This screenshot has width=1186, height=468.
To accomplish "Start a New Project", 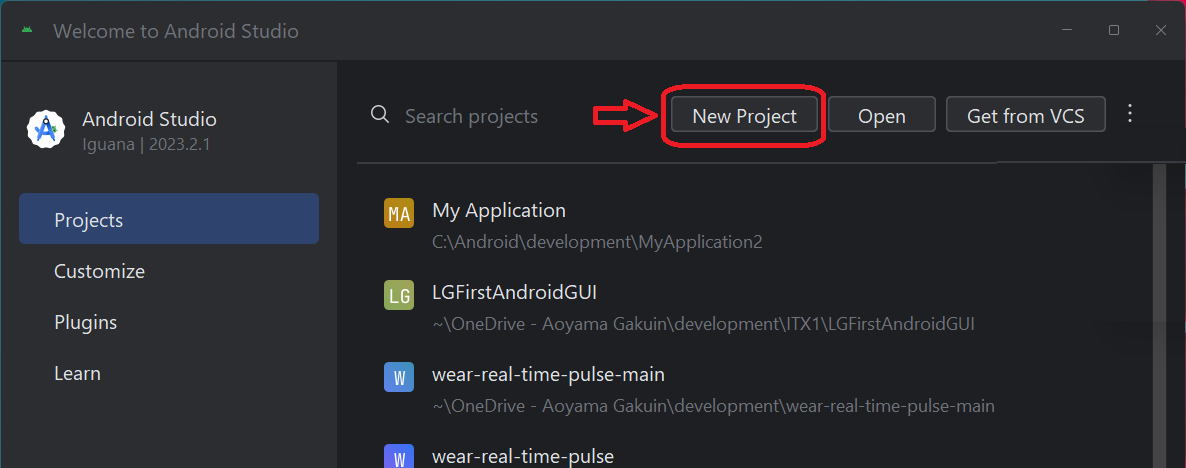I will (x=744, y=116).
